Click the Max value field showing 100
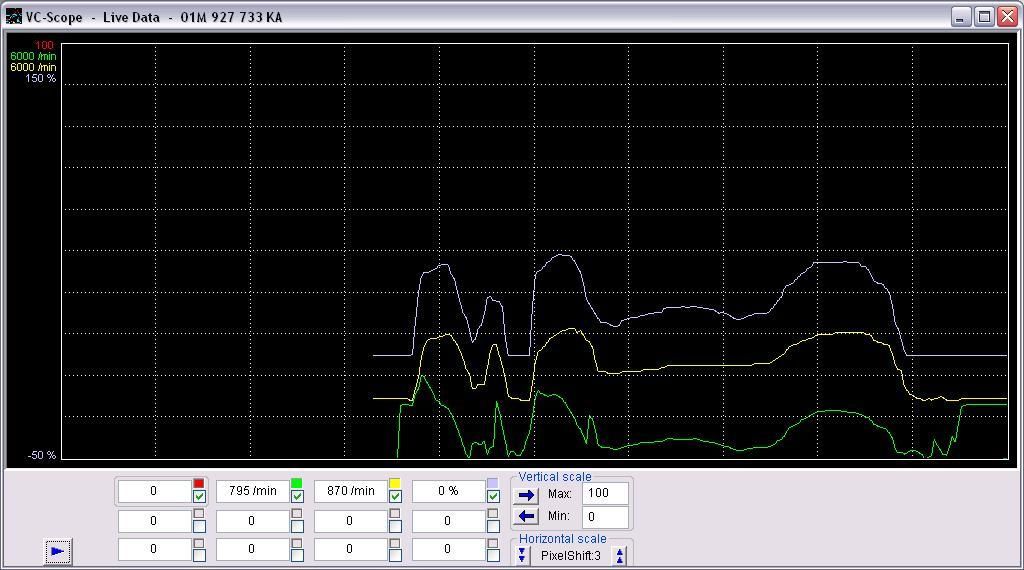This screenshot has width=1024, height=570. coord(605,494)
